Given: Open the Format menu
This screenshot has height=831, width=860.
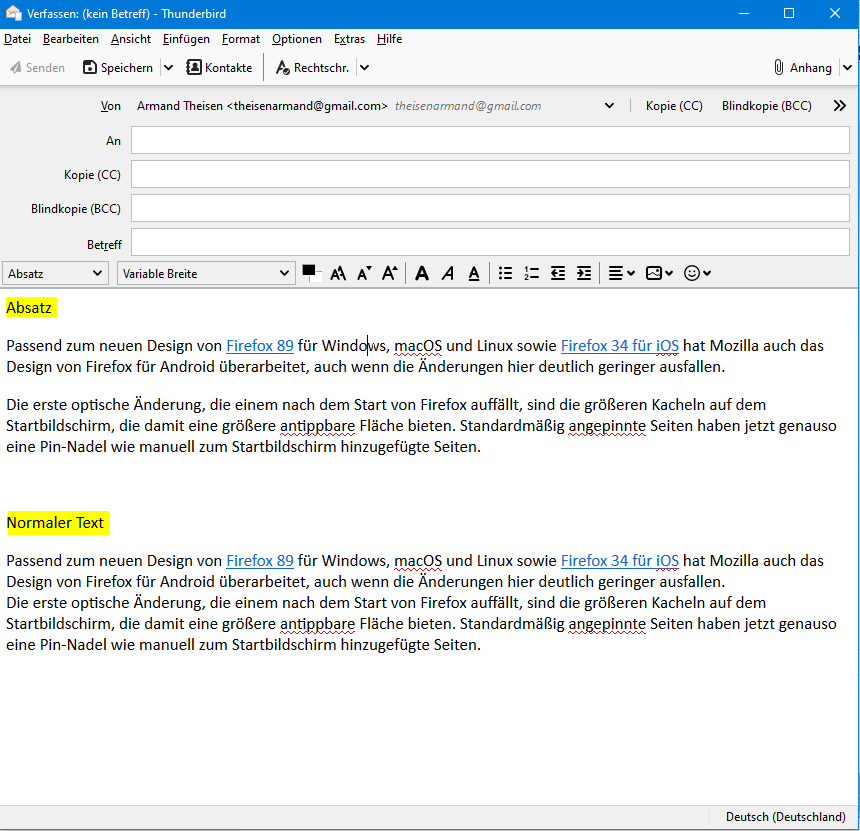Looking at the screenshot, I should (241, 39).
